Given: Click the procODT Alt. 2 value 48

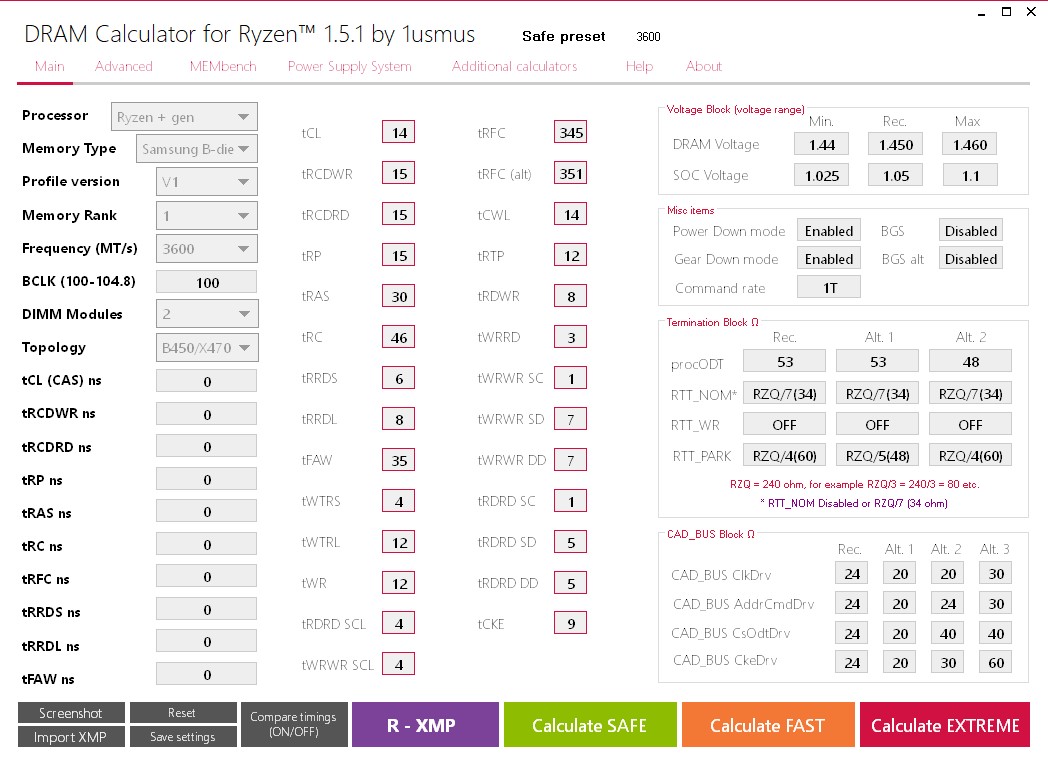Looking at the screenshot, I should tap(970, 362).
